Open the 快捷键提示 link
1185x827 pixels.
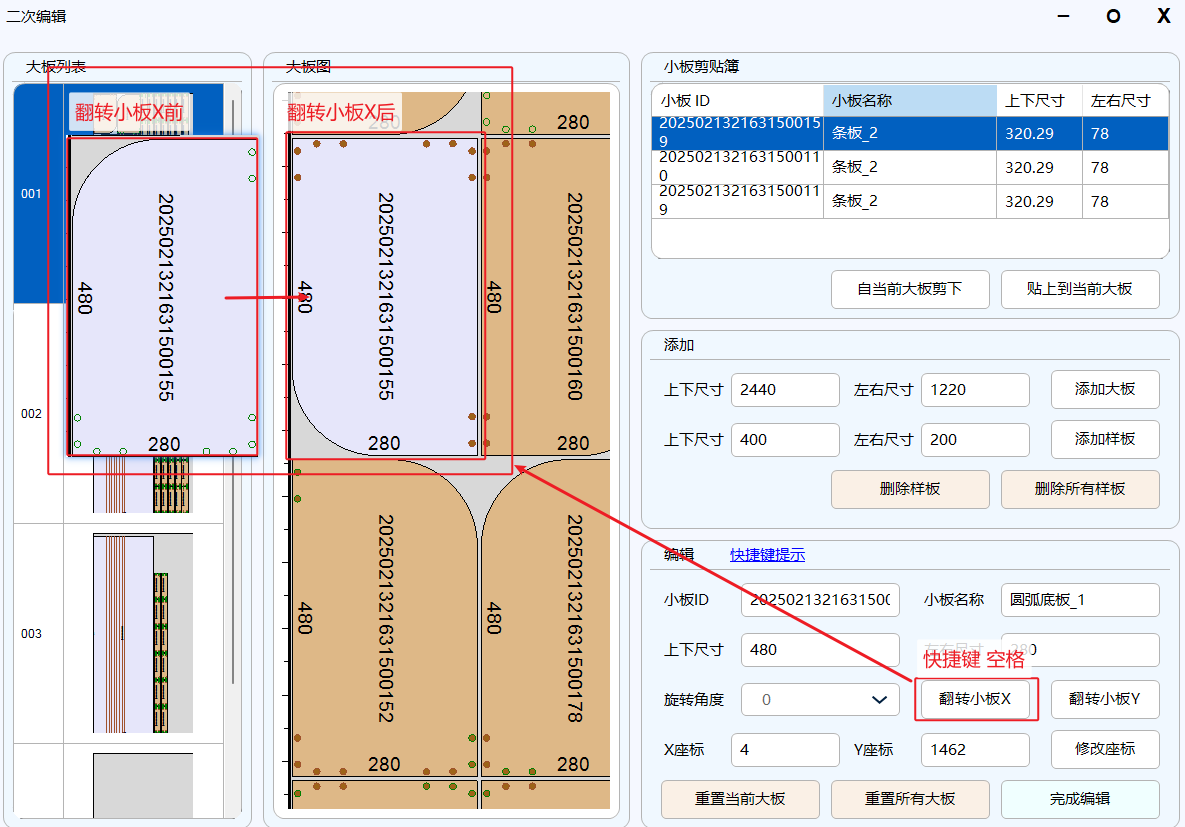[x=767, y=555]
